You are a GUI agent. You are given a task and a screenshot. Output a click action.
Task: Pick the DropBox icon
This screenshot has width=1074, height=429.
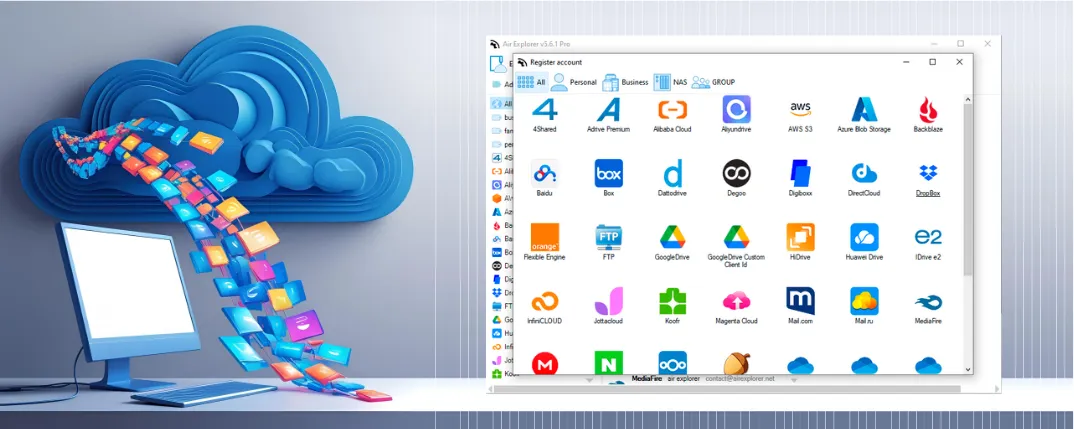click(928, 173)
